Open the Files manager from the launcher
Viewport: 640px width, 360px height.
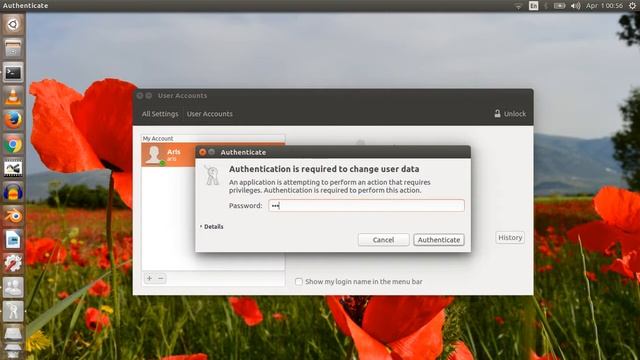tap(13, 49)
